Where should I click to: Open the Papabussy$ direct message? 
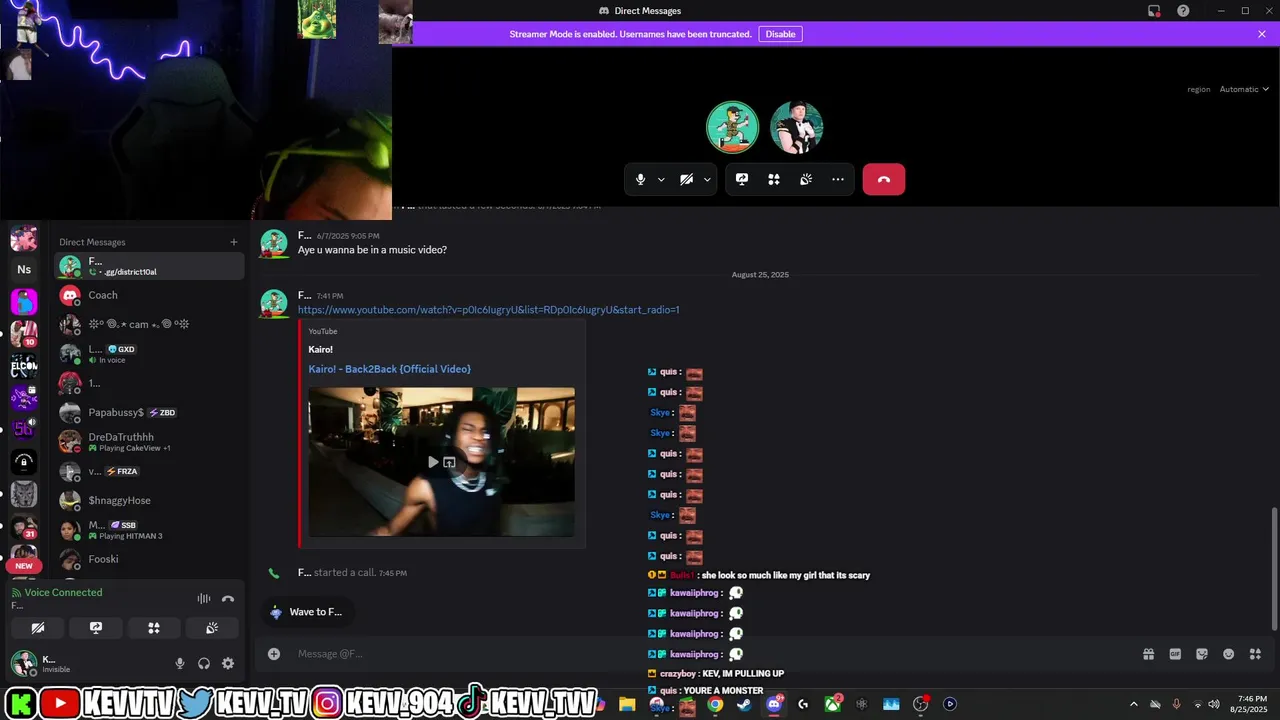click(149, 412)
